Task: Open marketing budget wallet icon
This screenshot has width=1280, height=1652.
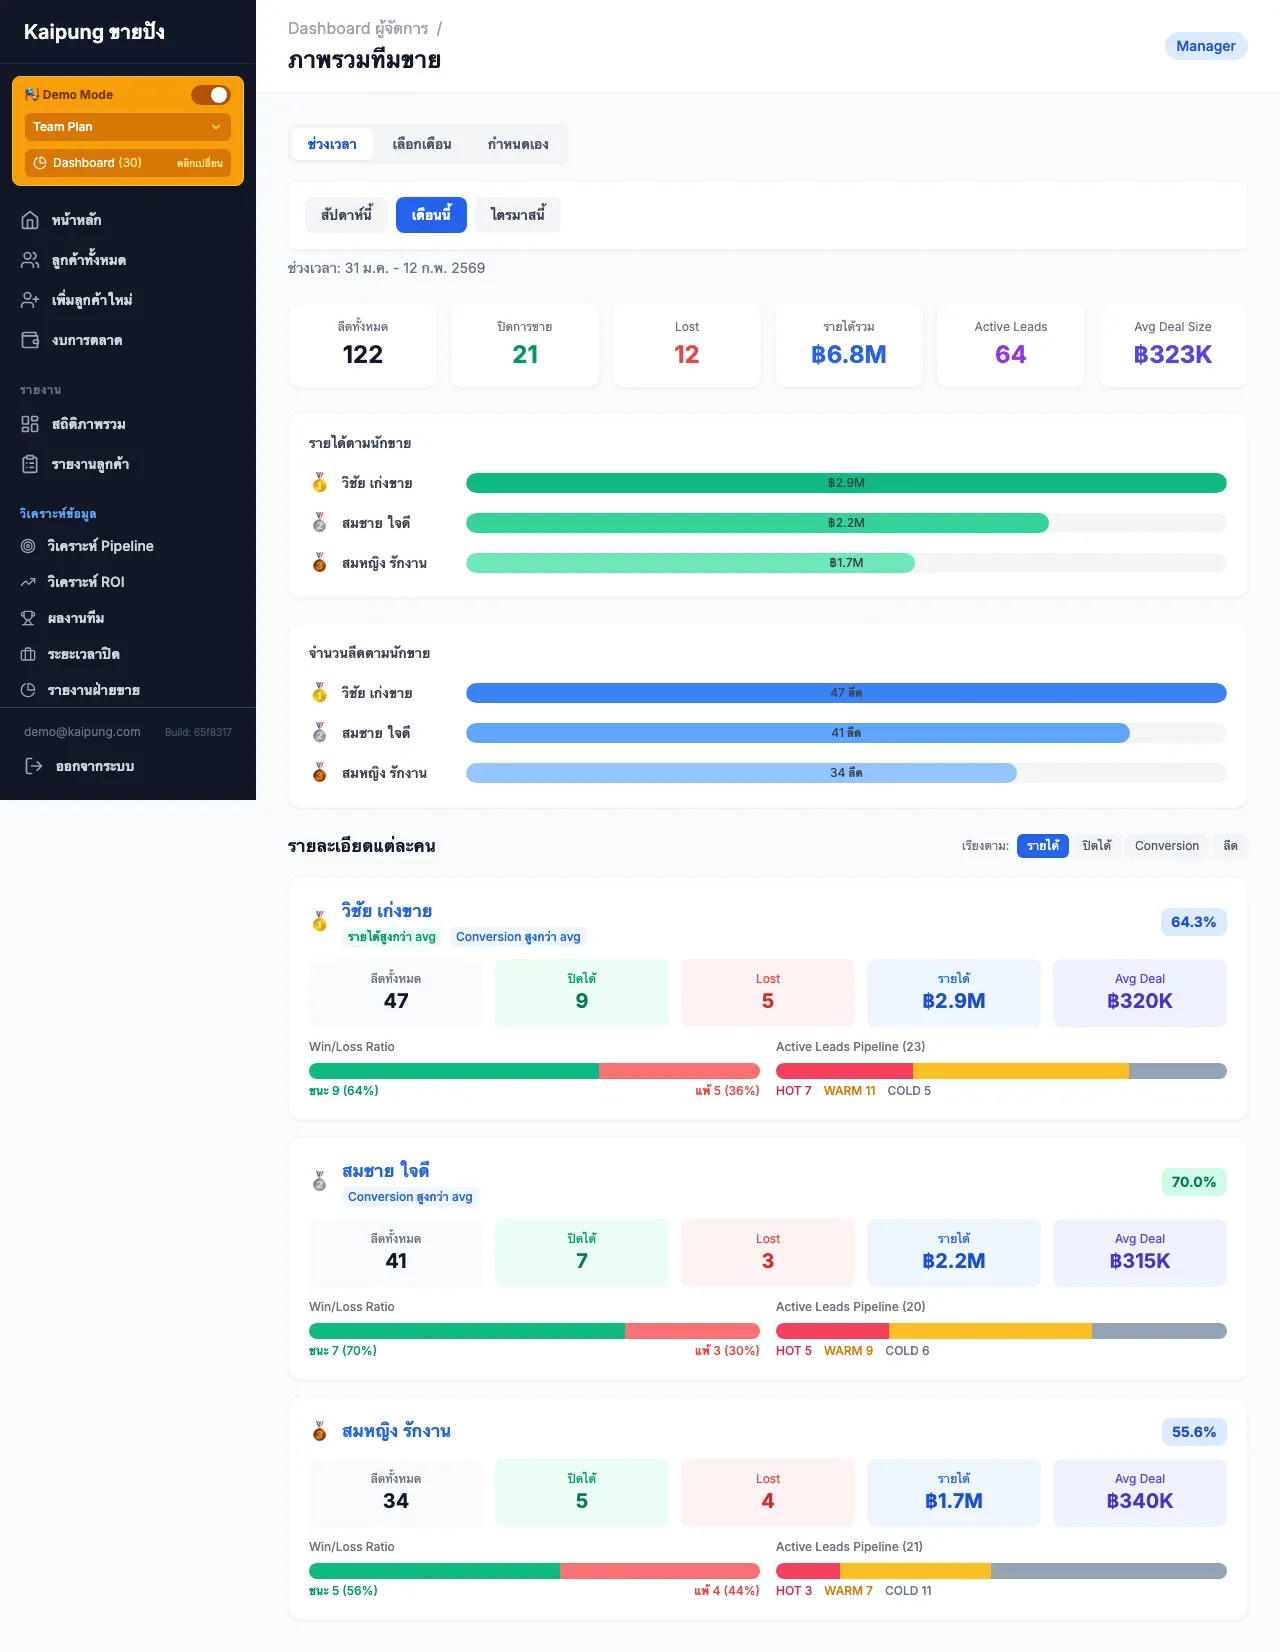Action: coord(30,340)
